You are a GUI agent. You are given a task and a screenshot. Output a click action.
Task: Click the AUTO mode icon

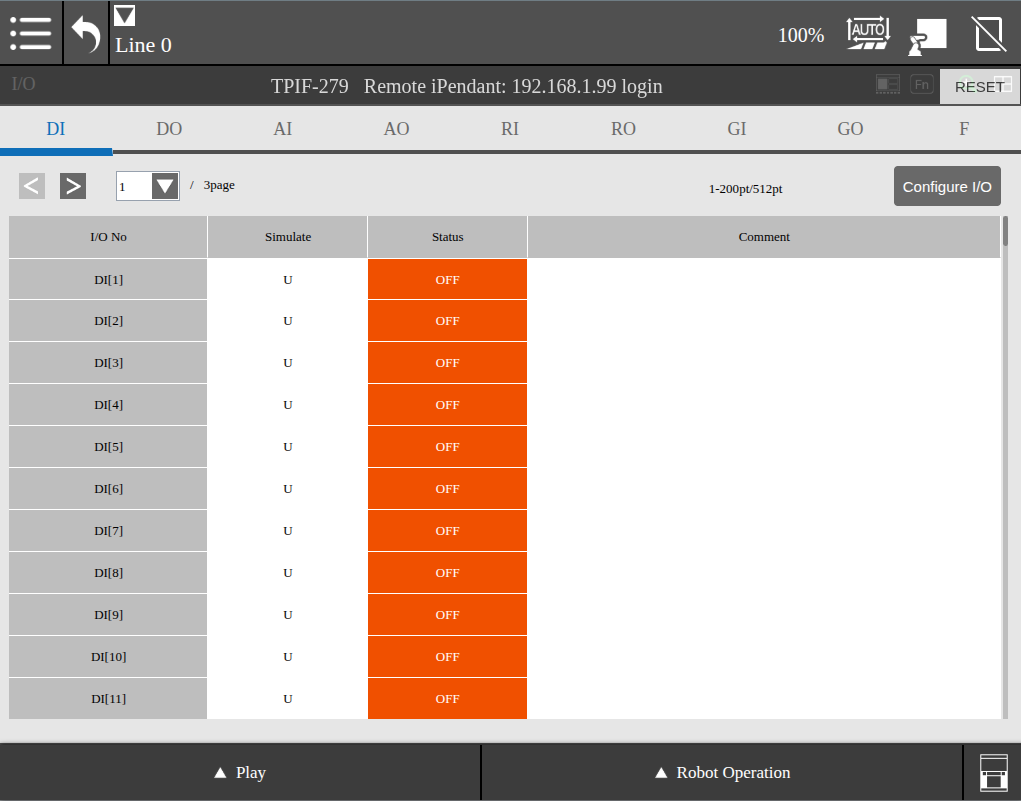click(867, 33)
